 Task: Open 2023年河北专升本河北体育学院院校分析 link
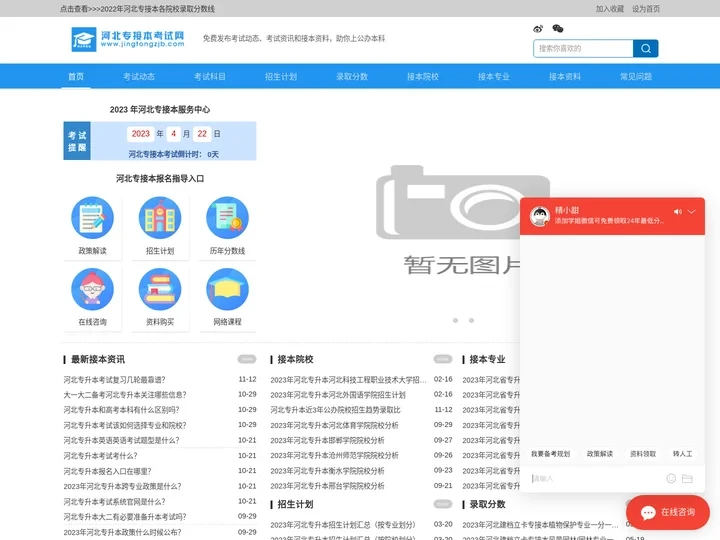(334, 425)
